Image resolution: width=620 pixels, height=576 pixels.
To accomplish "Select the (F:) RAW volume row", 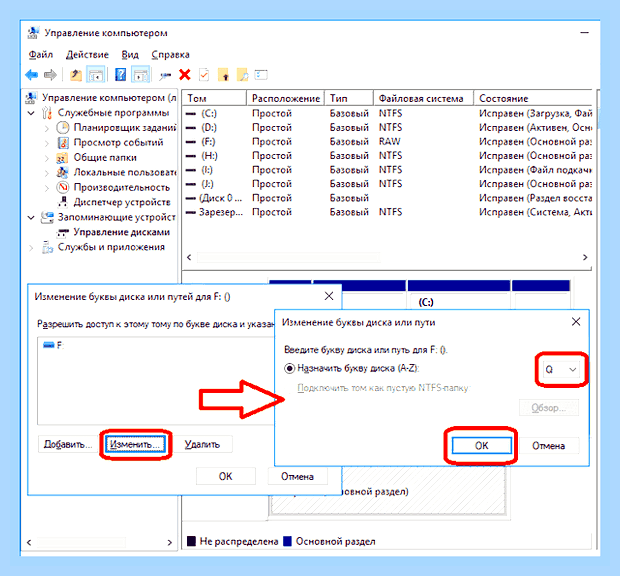I will 388,142.
